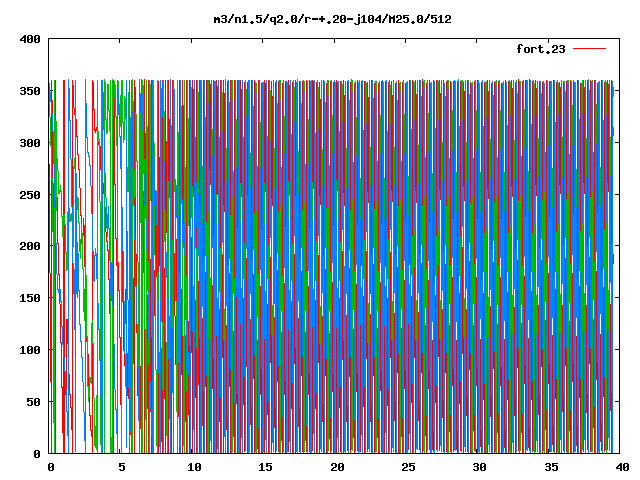
Task: Click the y-axis label 100
Action: pyautogui.click(x=30, y=350)
